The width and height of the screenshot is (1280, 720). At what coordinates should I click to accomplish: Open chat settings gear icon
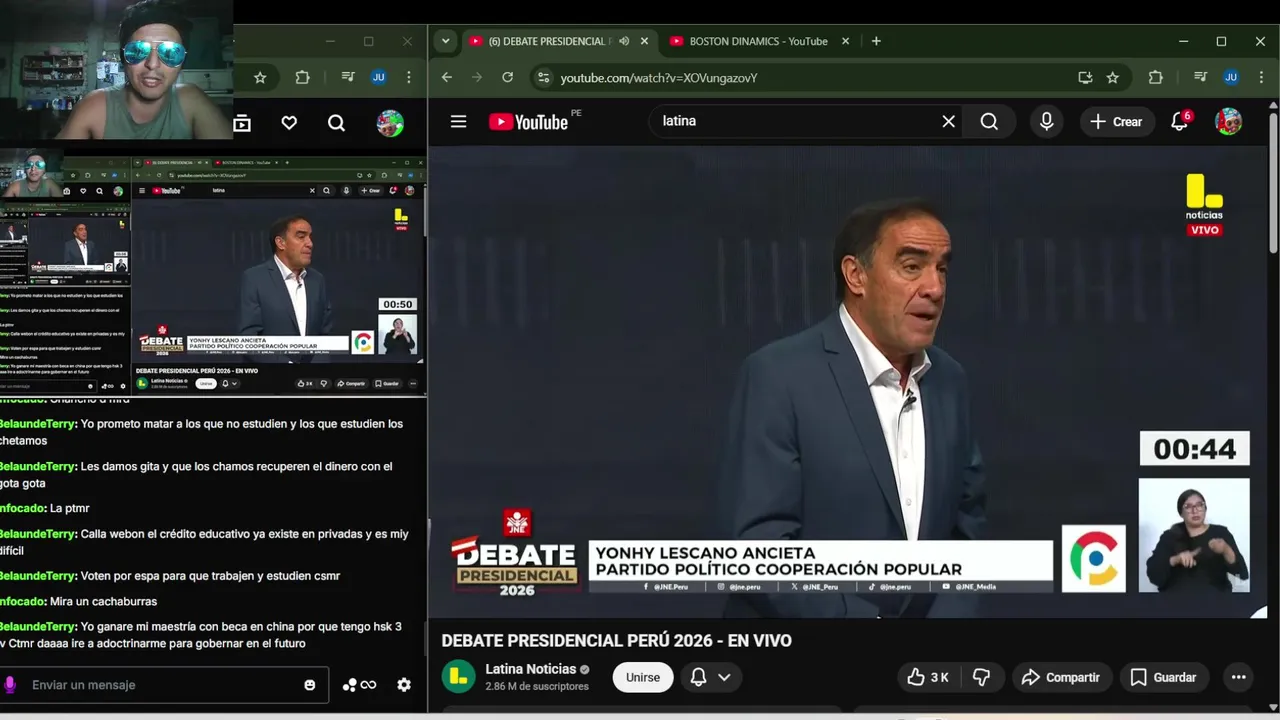[404, 685]
